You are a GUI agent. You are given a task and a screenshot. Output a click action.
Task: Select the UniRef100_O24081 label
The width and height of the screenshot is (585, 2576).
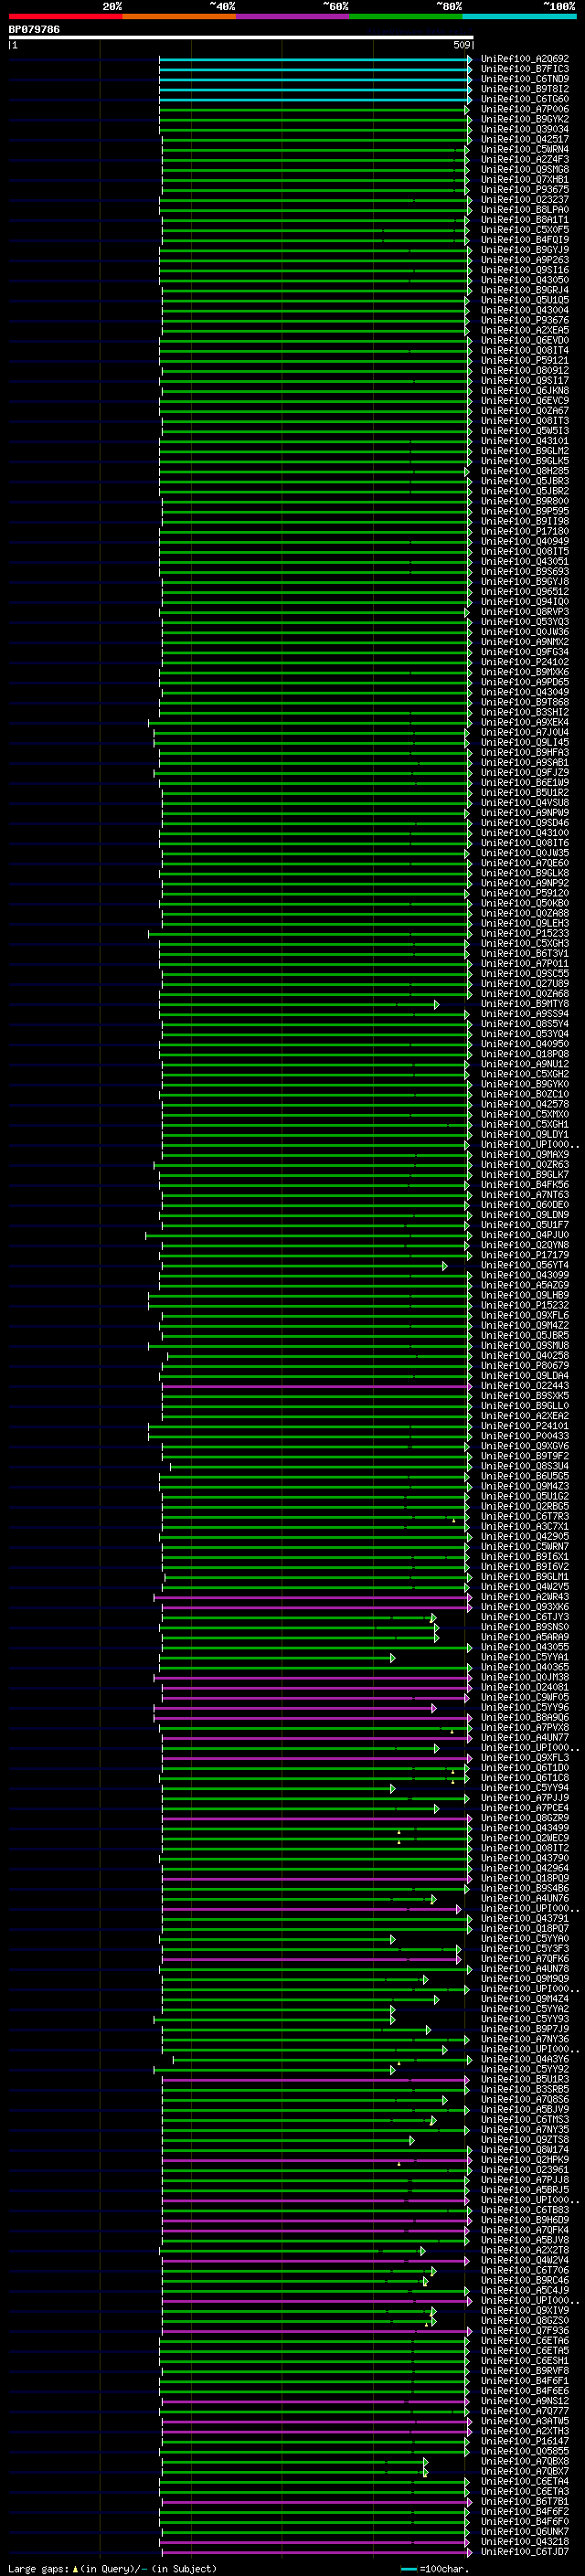pyautogui.click(x=525, y=1687)
